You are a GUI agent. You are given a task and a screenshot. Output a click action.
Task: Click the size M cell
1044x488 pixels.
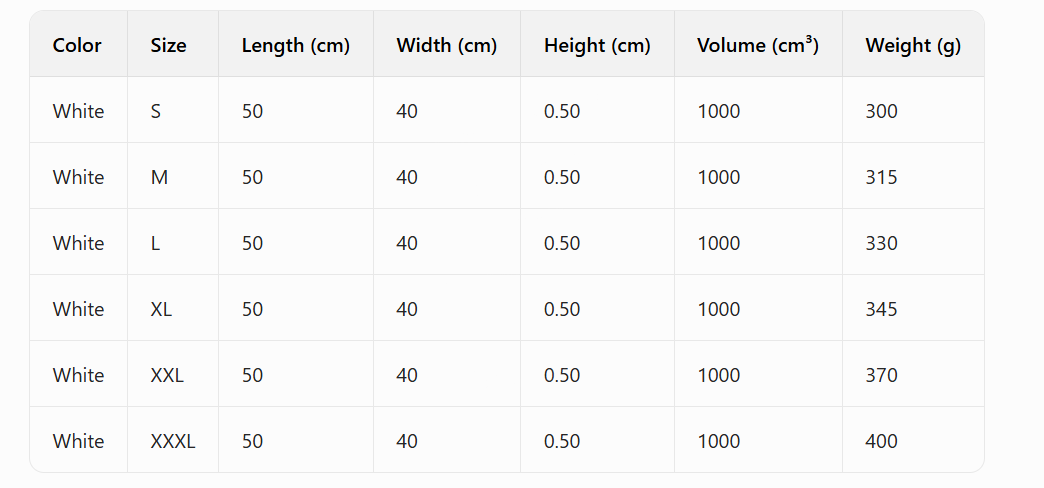tap(159, 177)
